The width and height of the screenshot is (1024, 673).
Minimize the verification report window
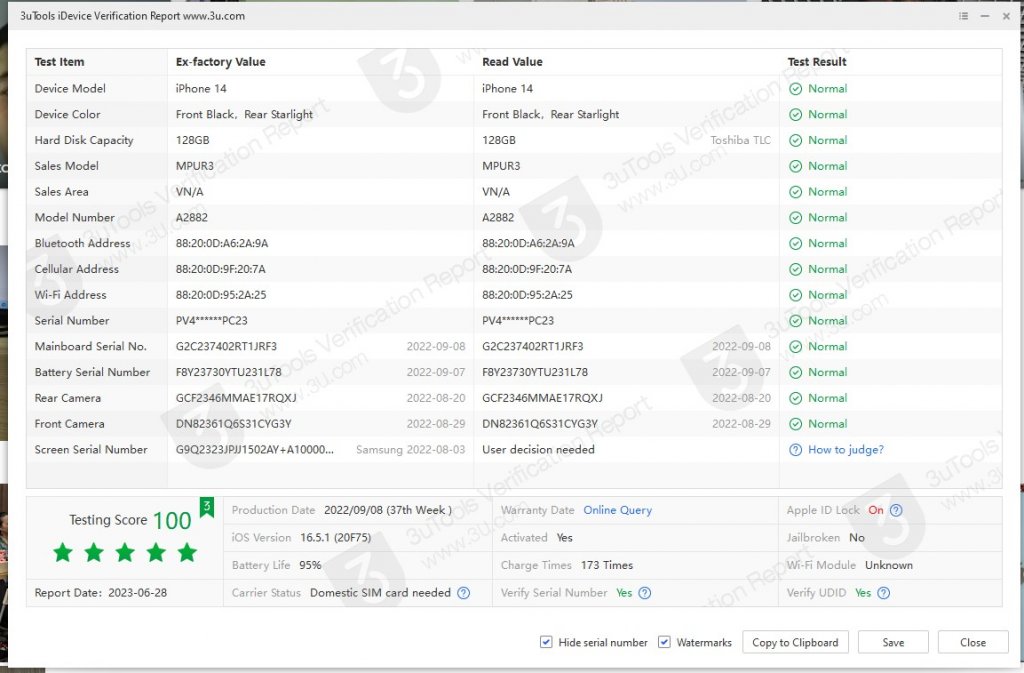[x=985, y=16]
